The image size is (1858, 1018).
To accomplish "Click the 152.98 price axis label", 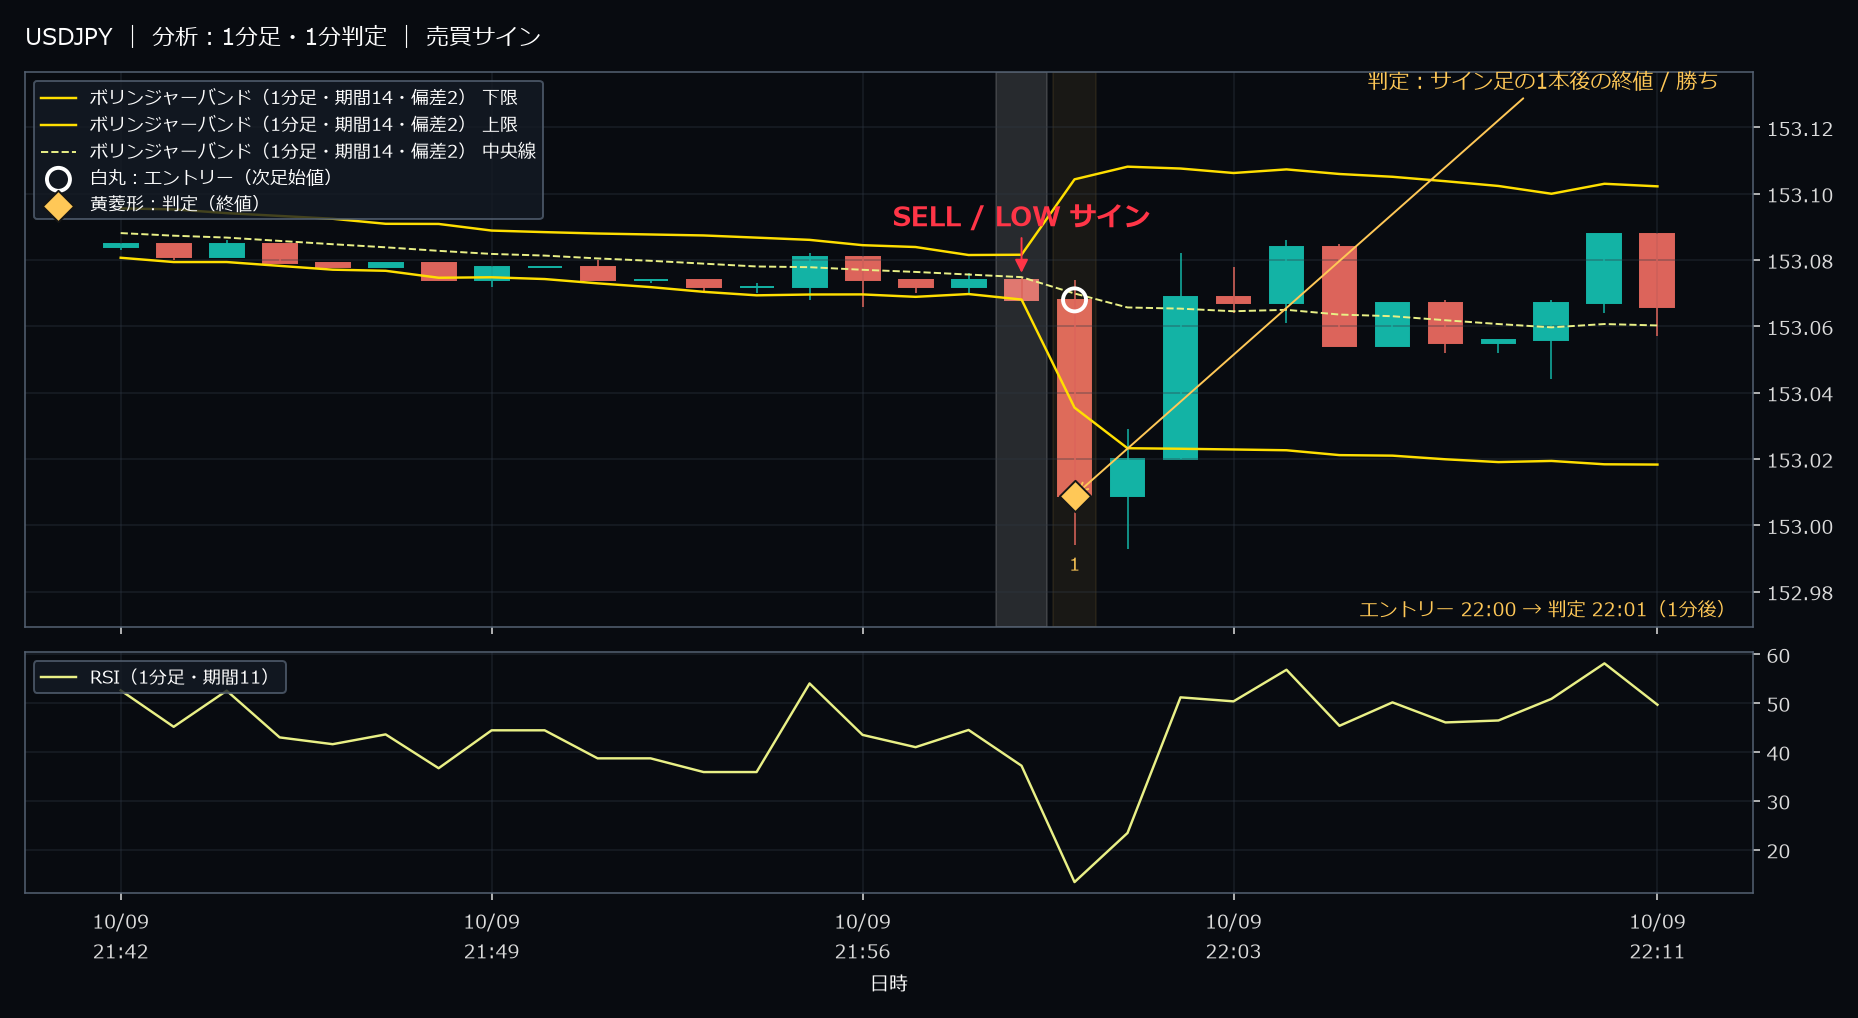I will (1800, 593).
